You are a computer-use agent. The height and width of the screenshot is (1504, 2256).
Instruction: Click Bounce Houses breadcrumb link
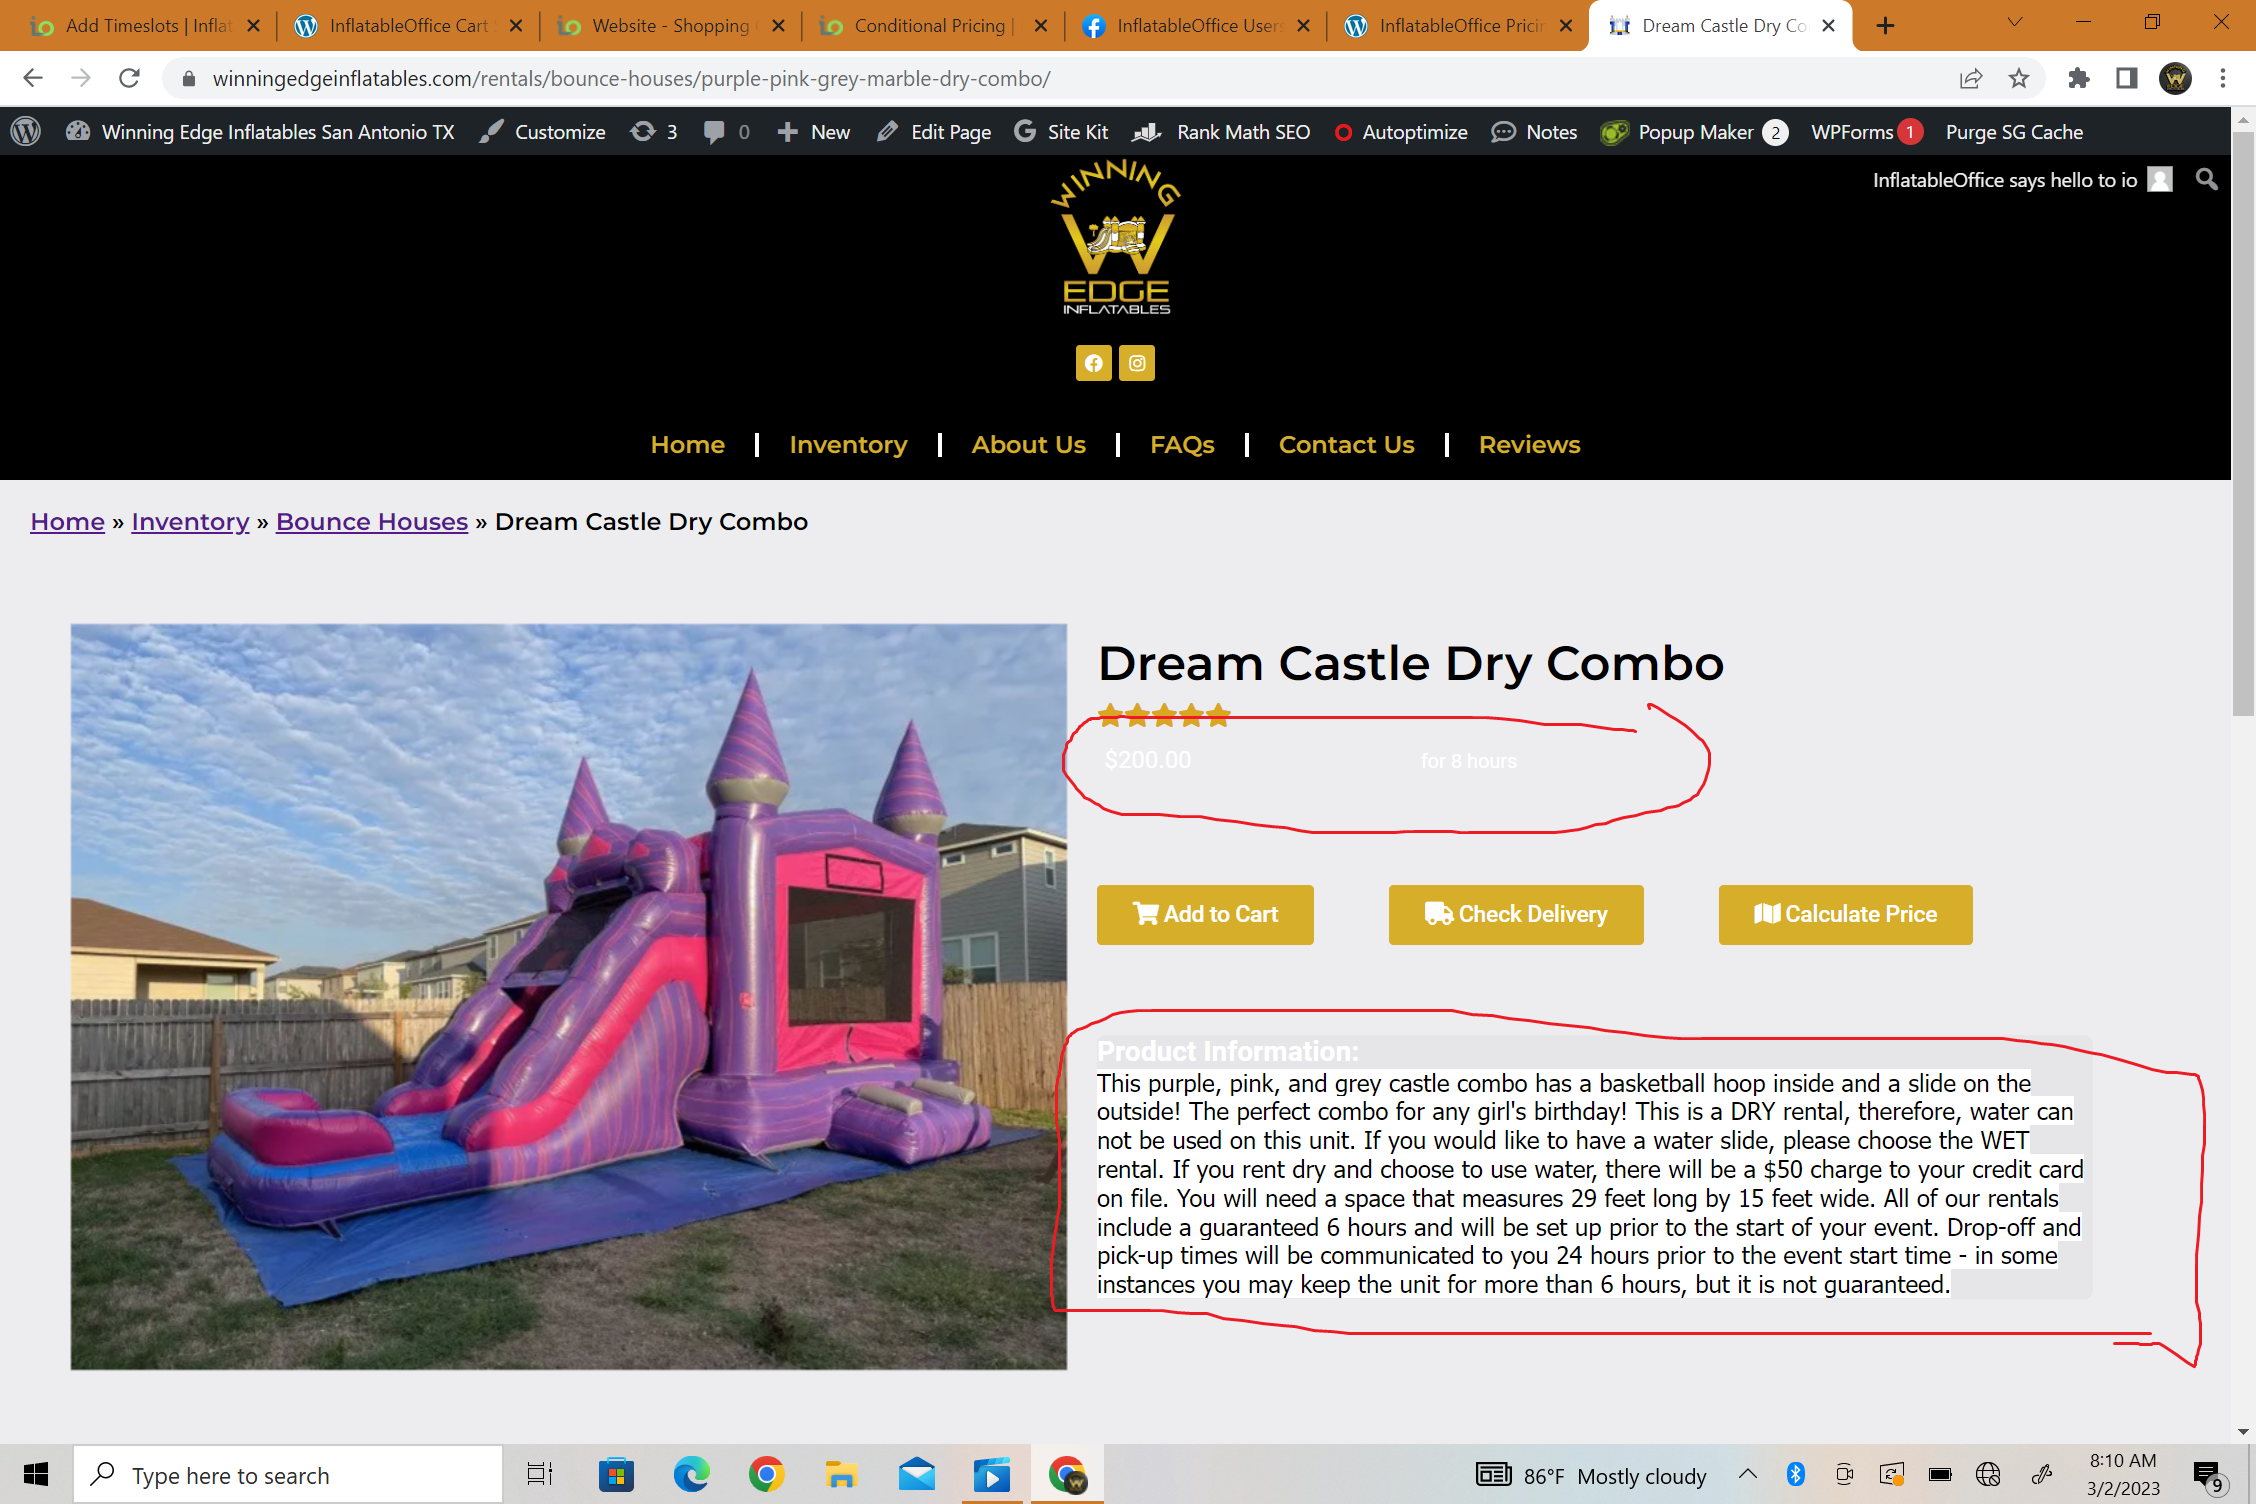(x=372, y=522)
